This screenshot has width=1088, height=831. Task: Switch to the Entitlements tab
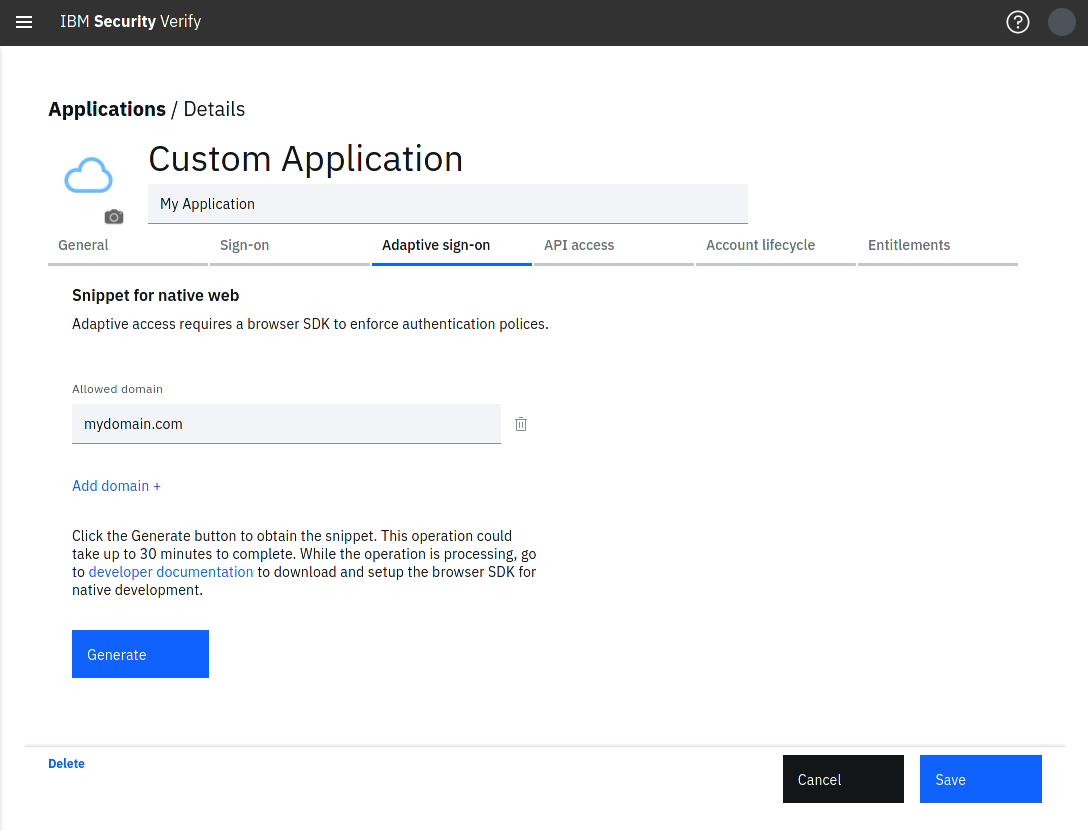(938, 246)
